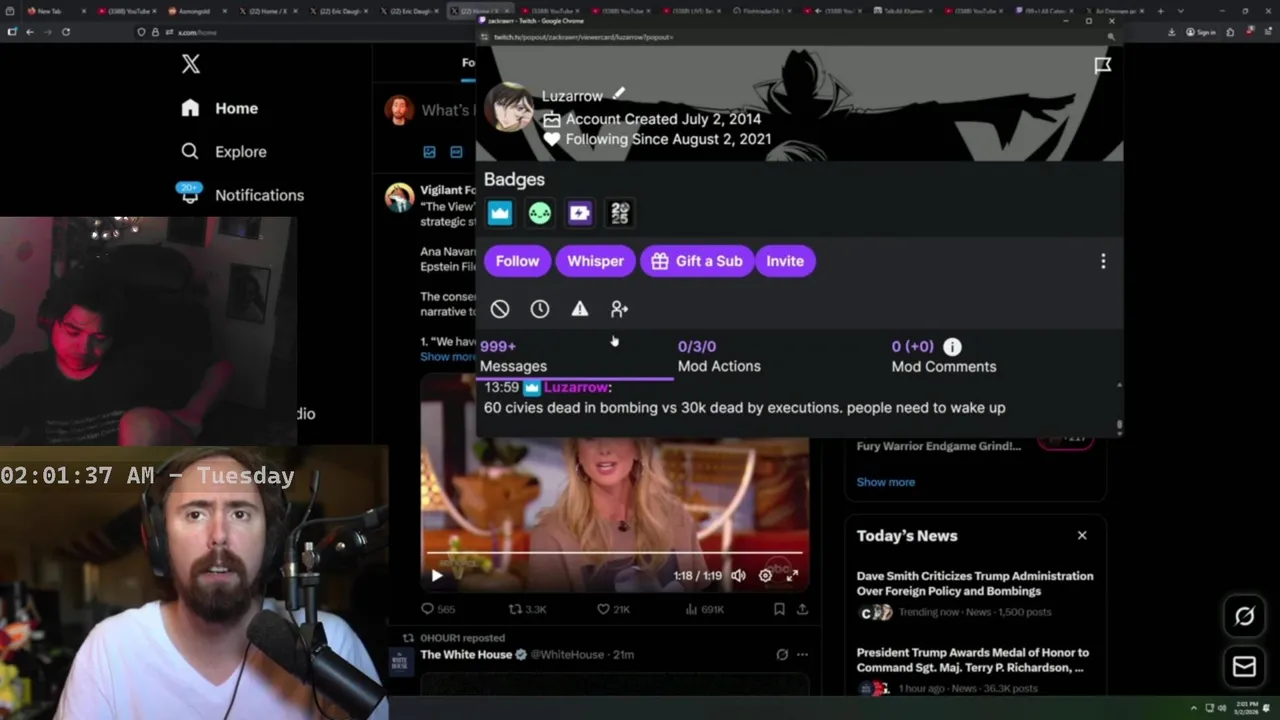The width and height of the screenshot is (1280, 720).
Task: Open Explore in X sidebar
Action: [224, 152]
